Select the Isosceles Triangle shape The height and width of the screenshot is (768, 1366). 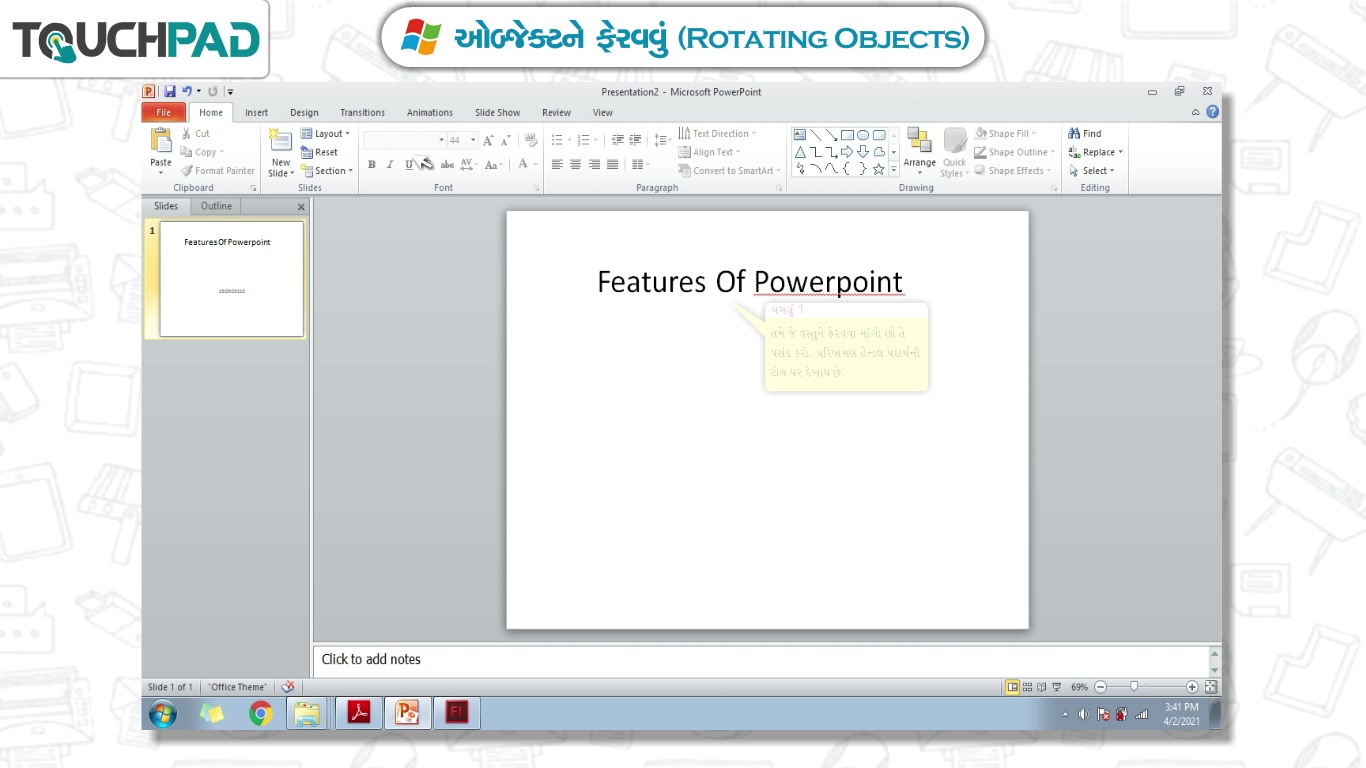tap(800, 152)
